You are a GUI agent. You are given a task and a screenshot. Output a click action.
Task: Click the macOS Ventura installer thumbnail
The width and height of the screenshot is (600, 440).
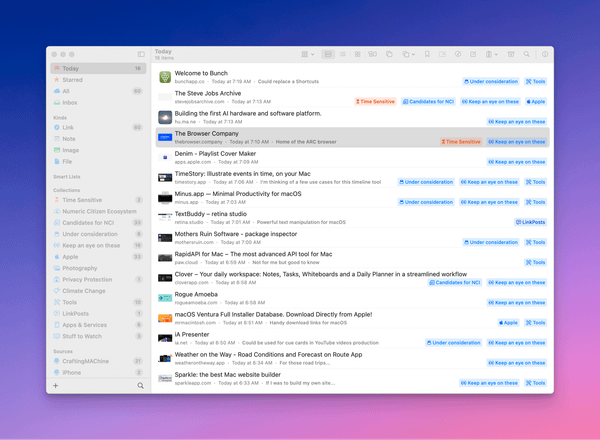tap(165, 318)
